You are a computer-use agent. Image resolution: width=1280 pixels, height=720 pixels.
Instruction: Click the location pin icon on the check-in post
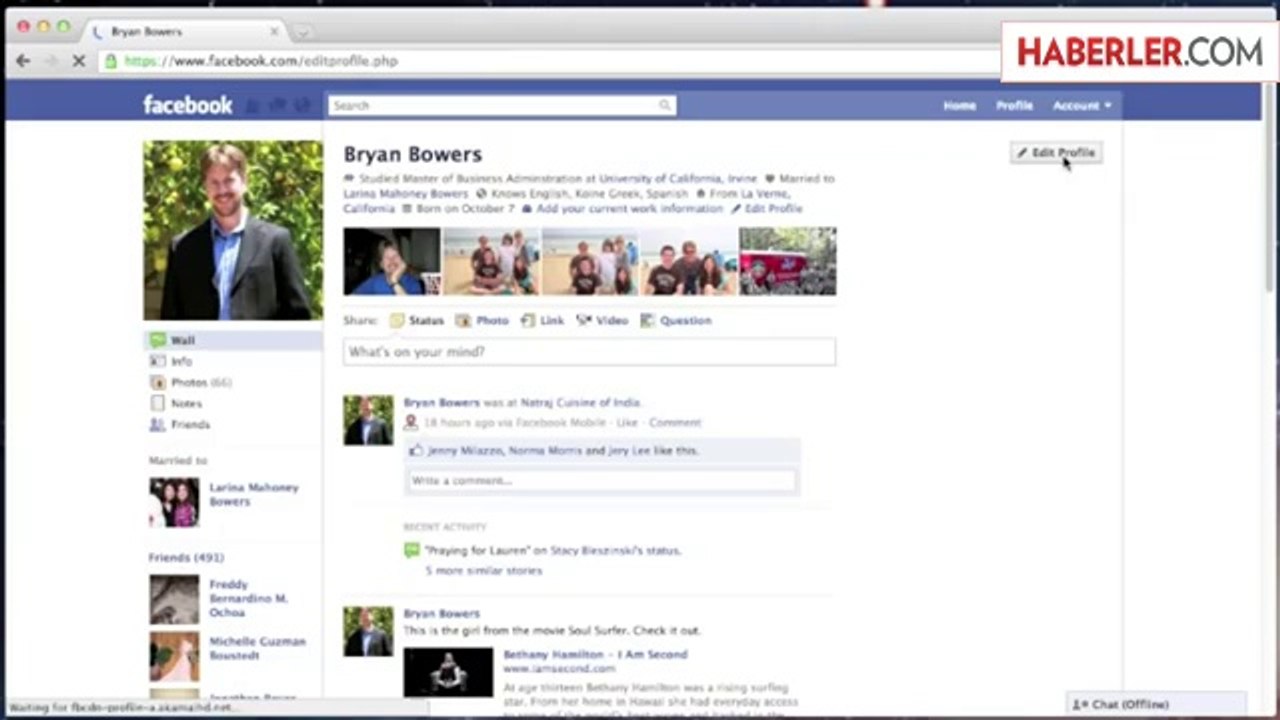pos(411,423)
